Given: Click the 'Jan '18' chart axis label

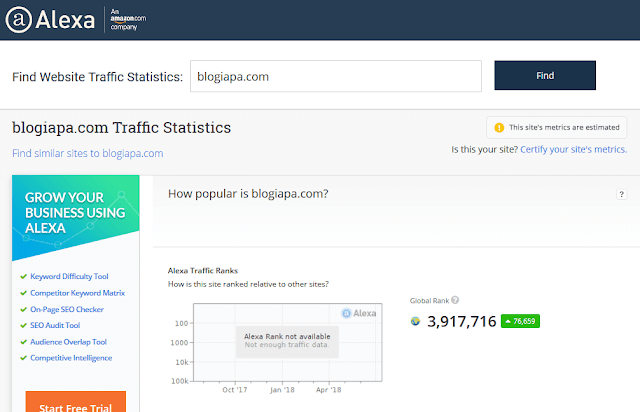Looking at the screenshot, I should (282, 390).
